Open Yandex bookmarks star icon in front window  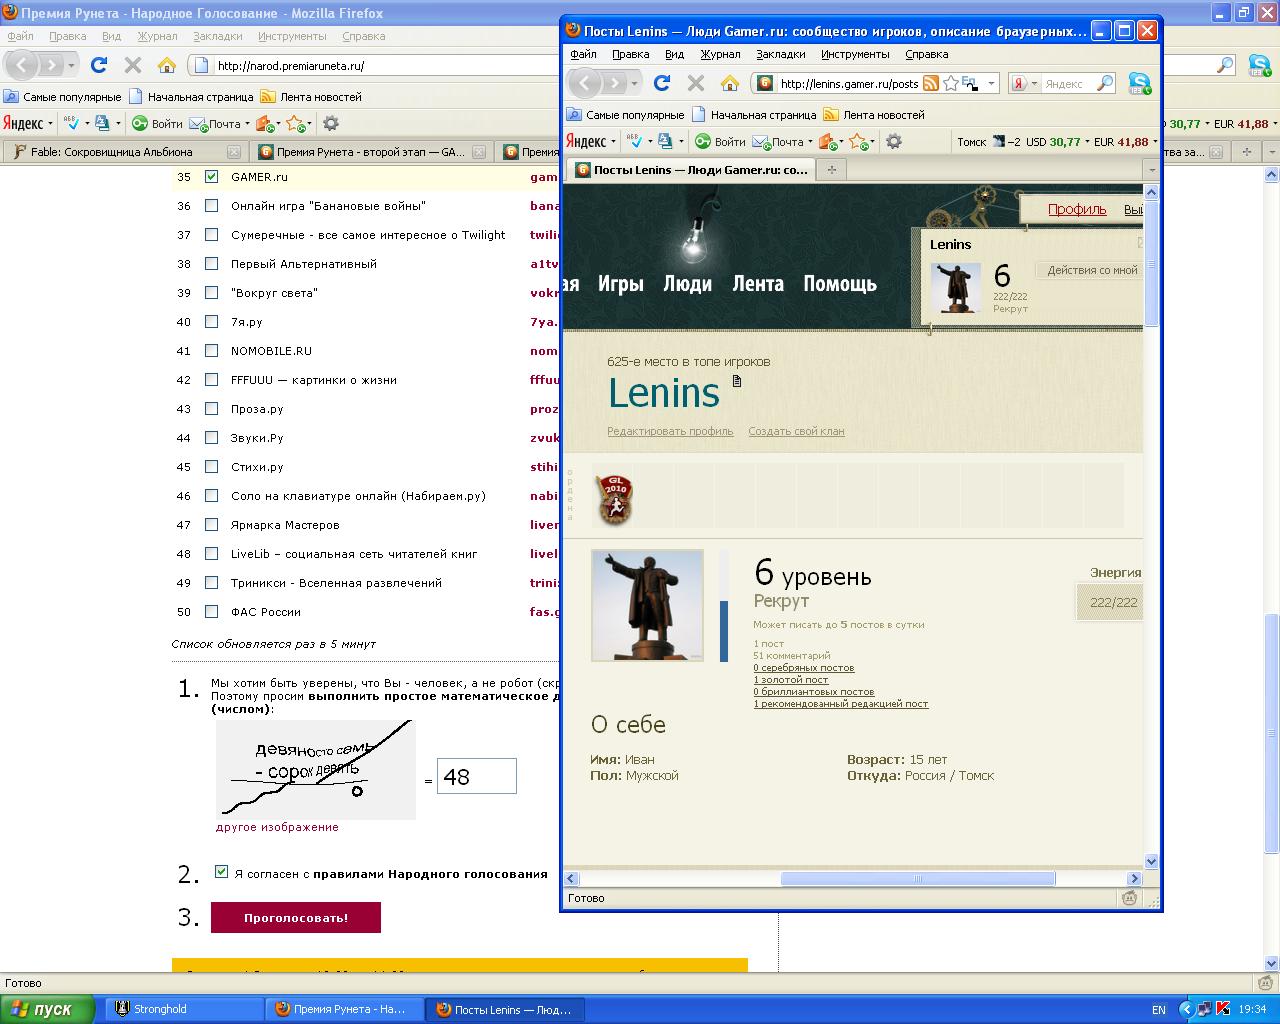coord(858,142)
